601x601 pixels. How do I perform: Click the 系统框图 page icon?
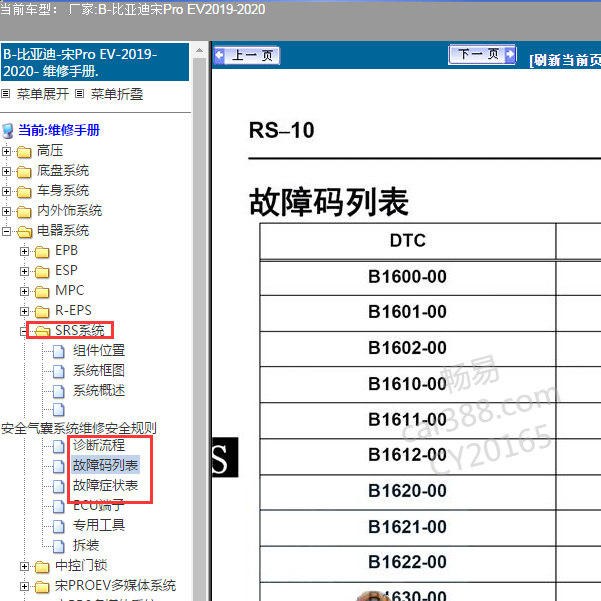click(x=59, y=371)
